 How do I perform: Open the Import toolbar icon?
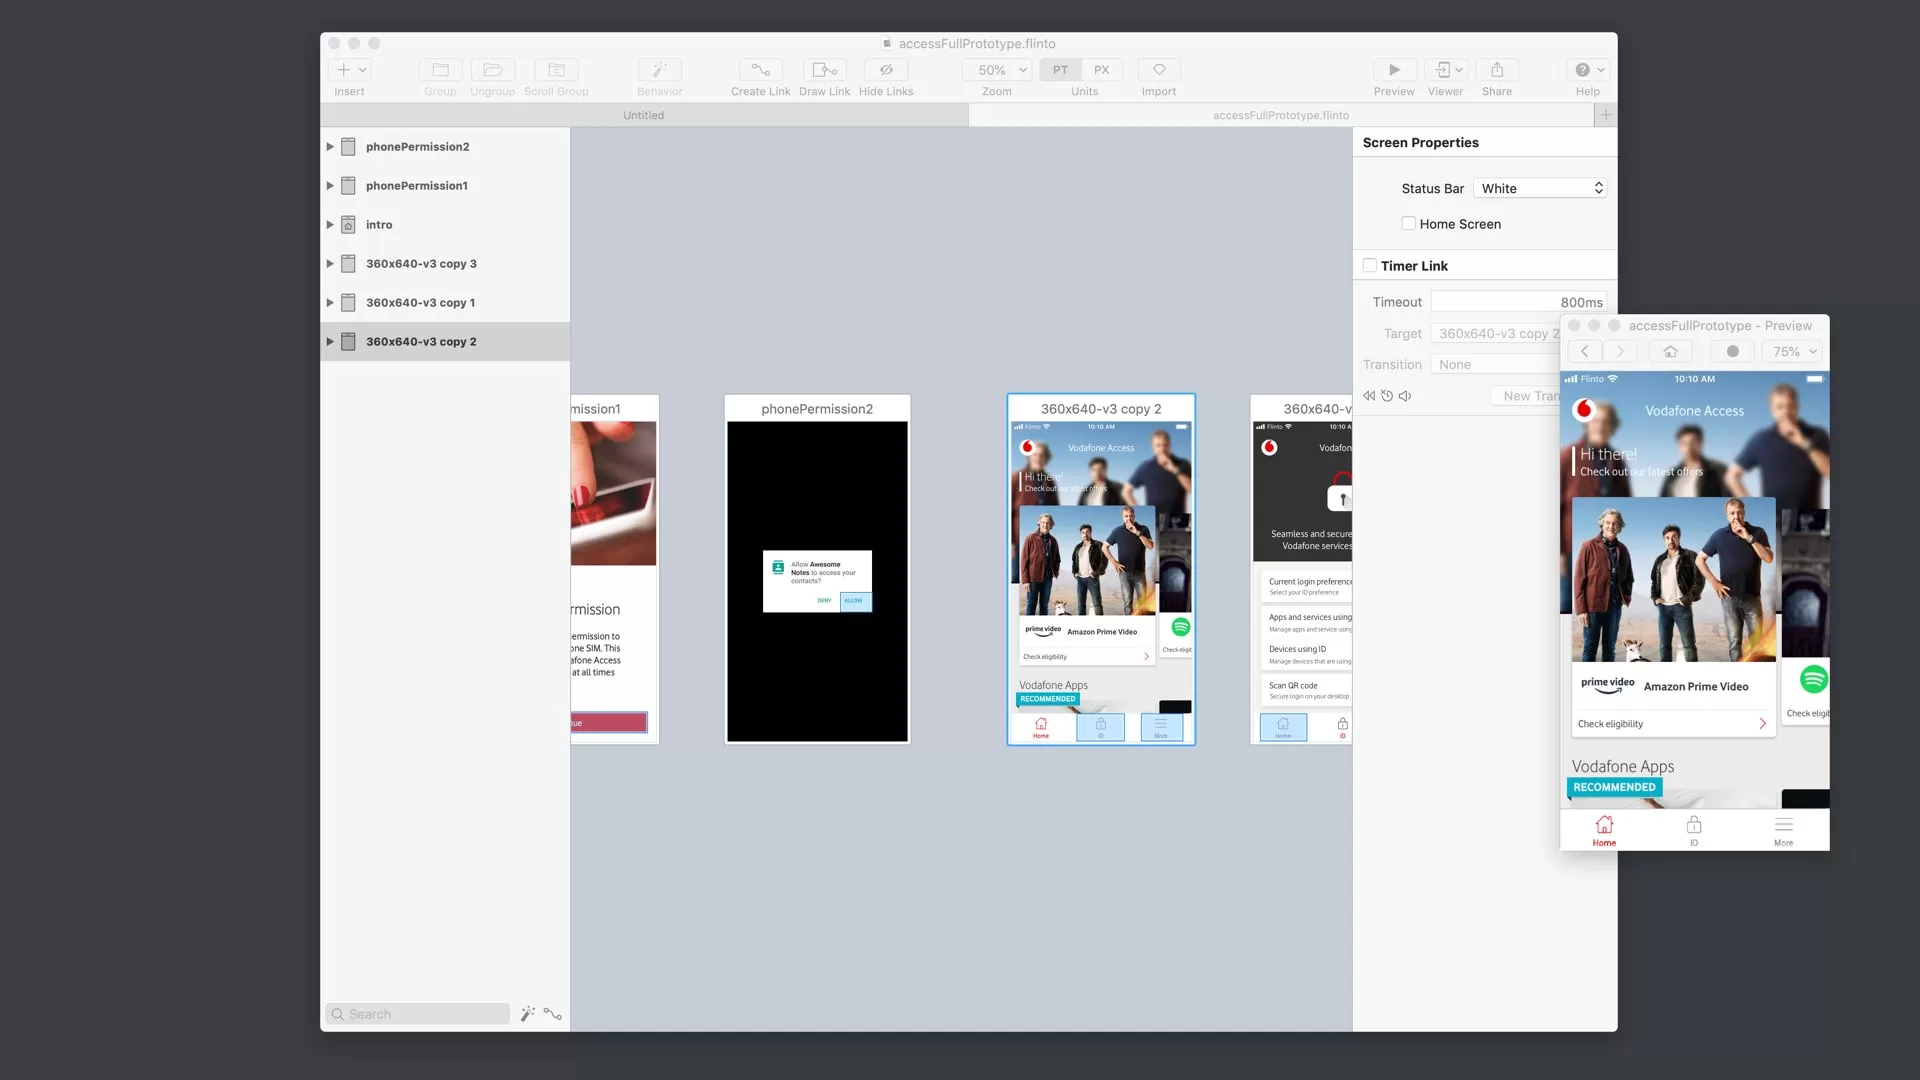pyautogui.click(x=1158, y=70)
